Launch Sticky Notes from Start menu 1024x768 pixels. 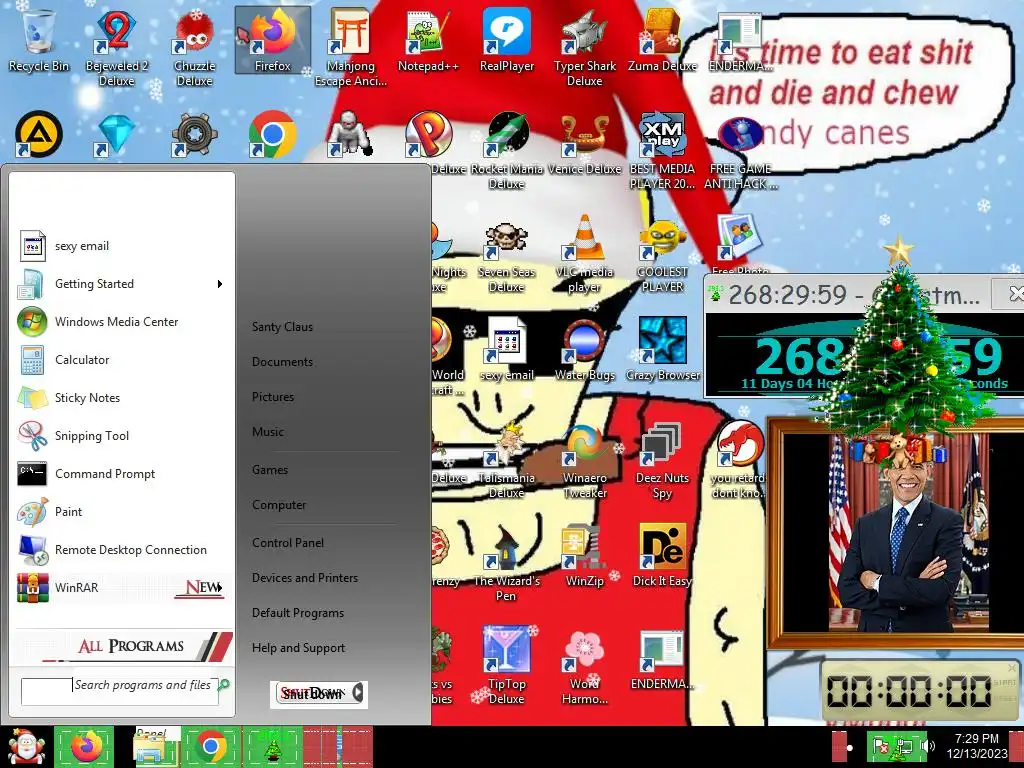121,398
